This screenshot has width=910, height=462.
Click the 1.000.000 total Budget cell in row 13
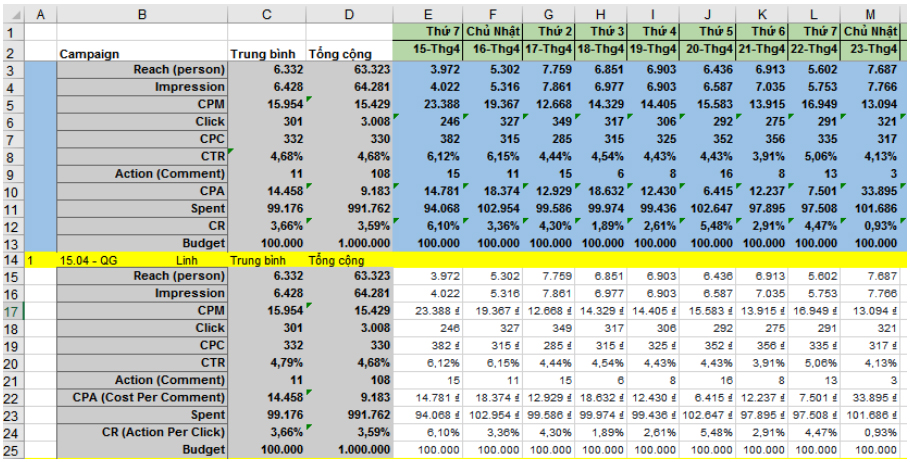point(348,243)
